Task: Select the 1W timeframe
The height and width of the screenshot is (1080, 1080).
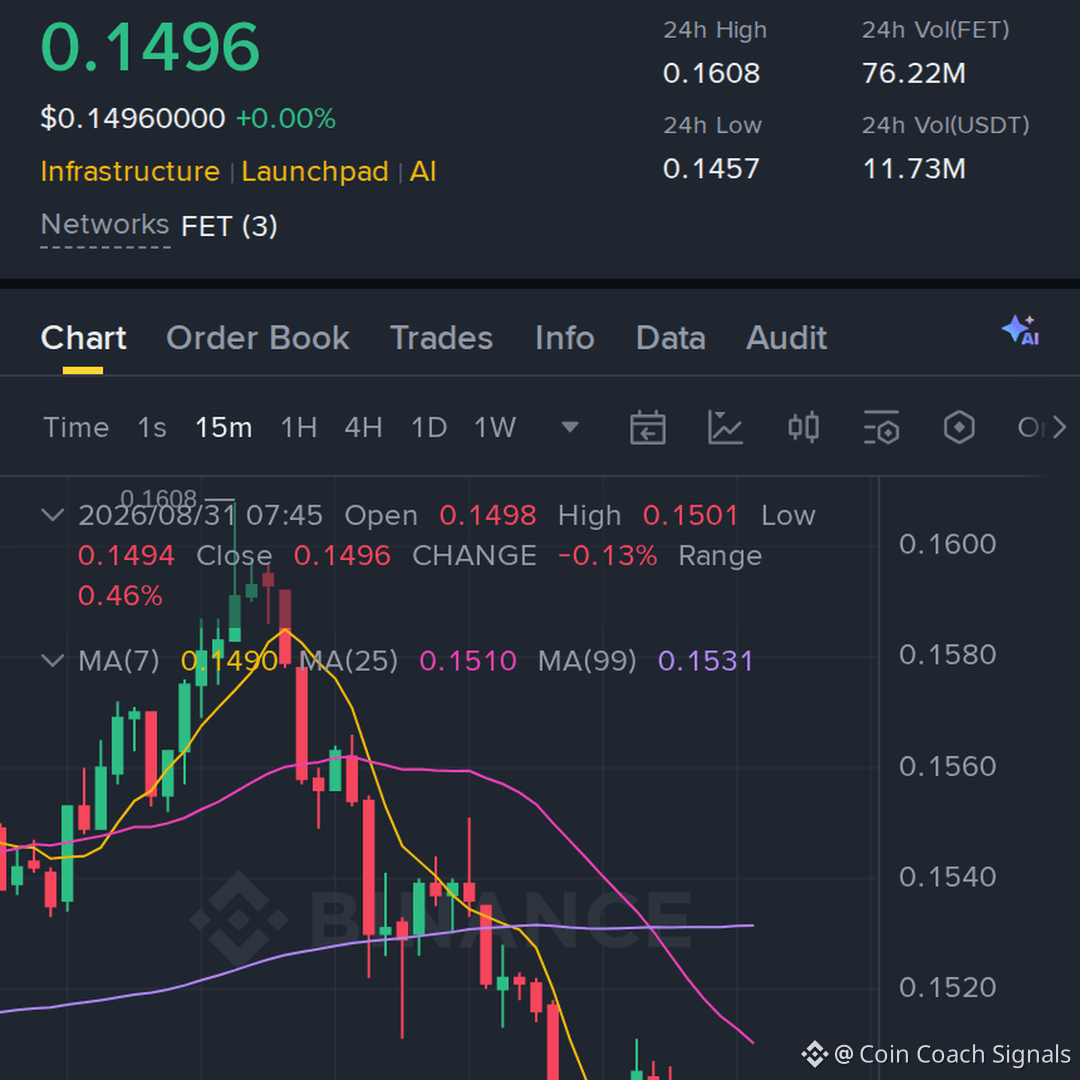Action: (x=495, y=428)
